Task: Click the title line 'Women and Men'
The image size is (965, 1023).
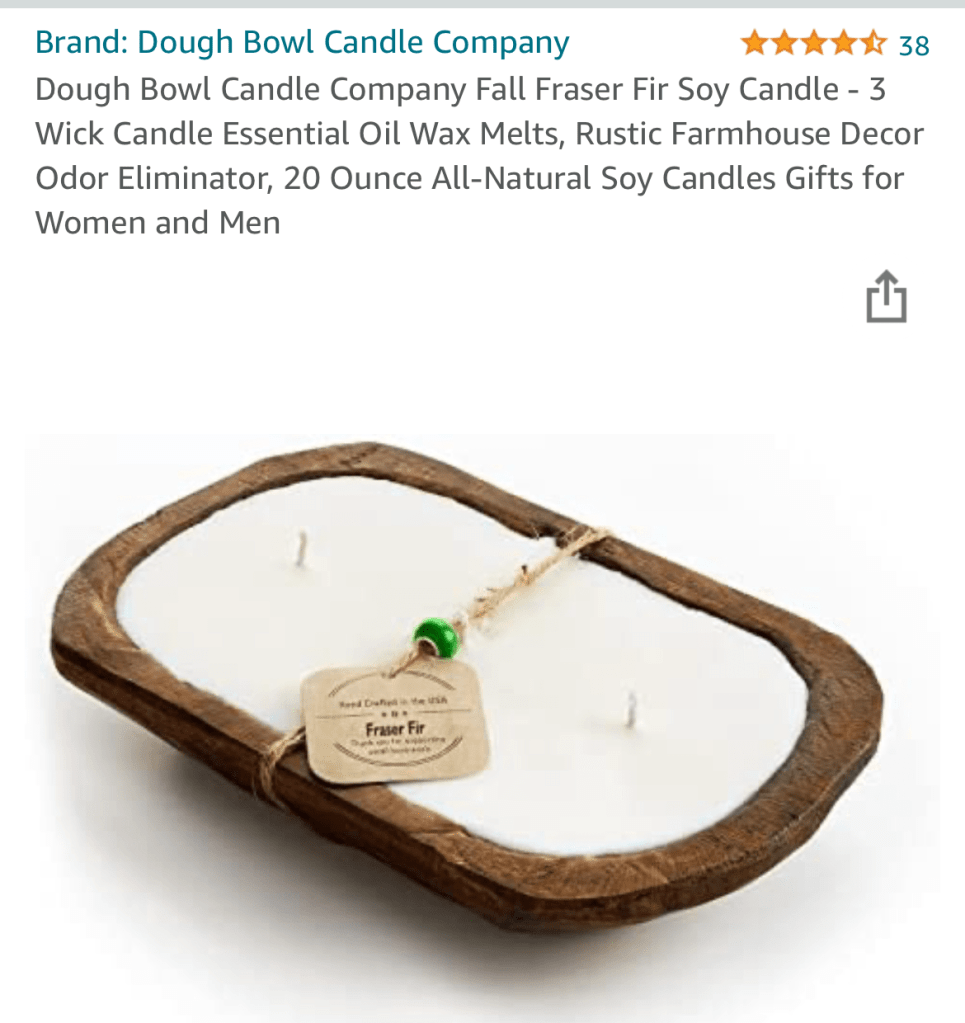Action: 158,222
